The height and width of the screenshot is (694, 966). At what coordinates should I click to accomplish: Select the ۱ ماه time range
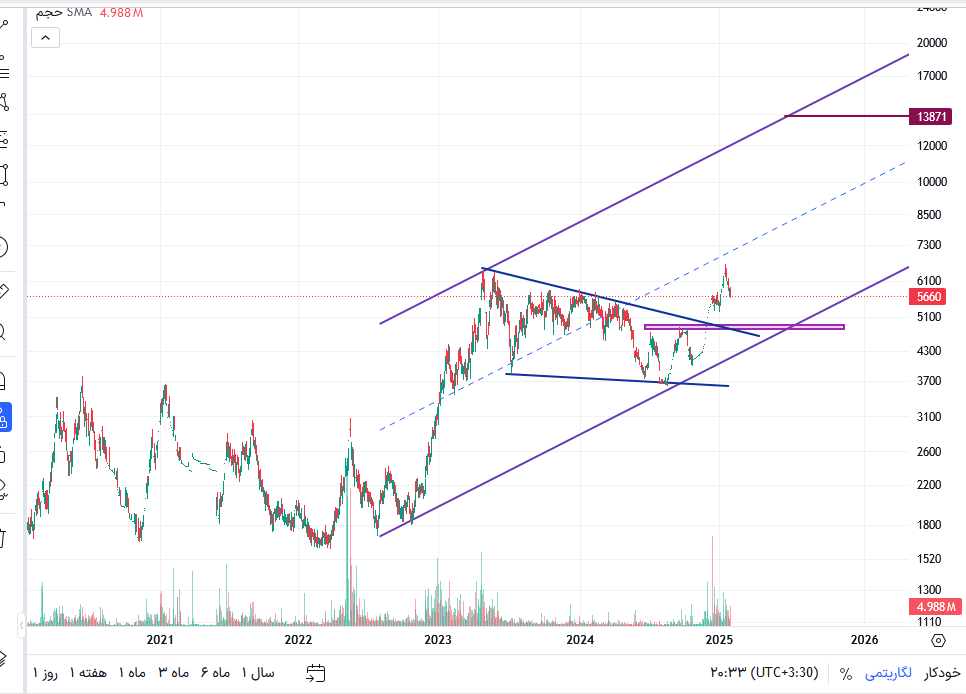click(x=132, y=673)
